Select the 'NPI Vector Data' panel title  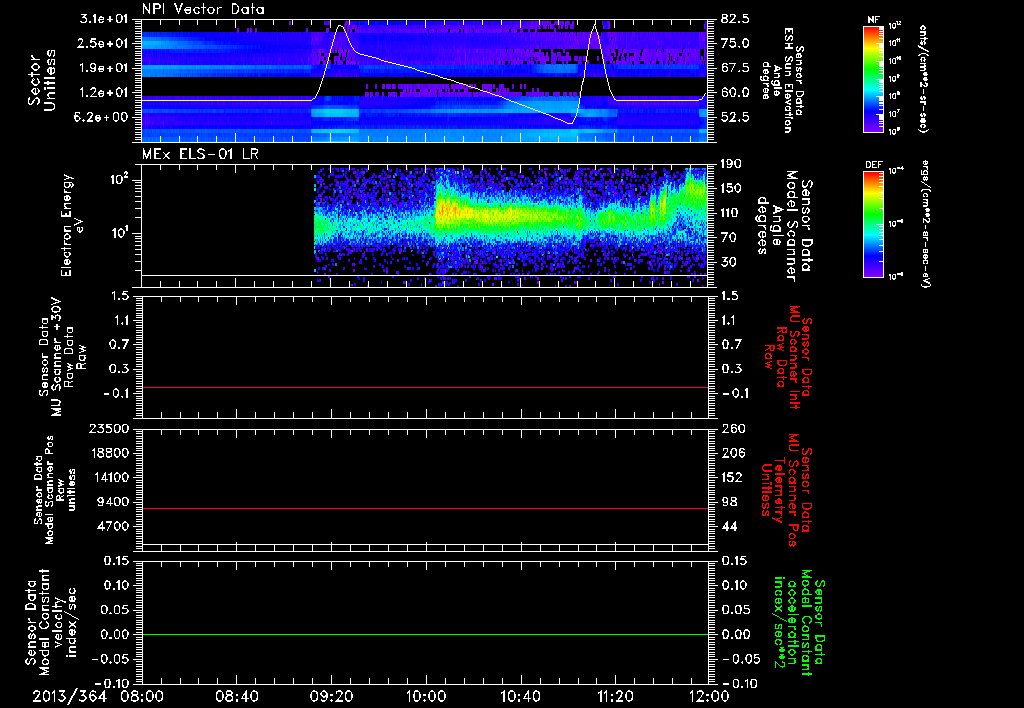203,8
